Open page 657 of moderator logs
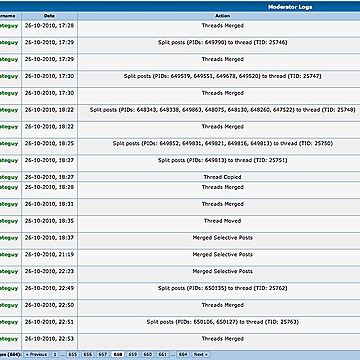 tap(102, 354)
